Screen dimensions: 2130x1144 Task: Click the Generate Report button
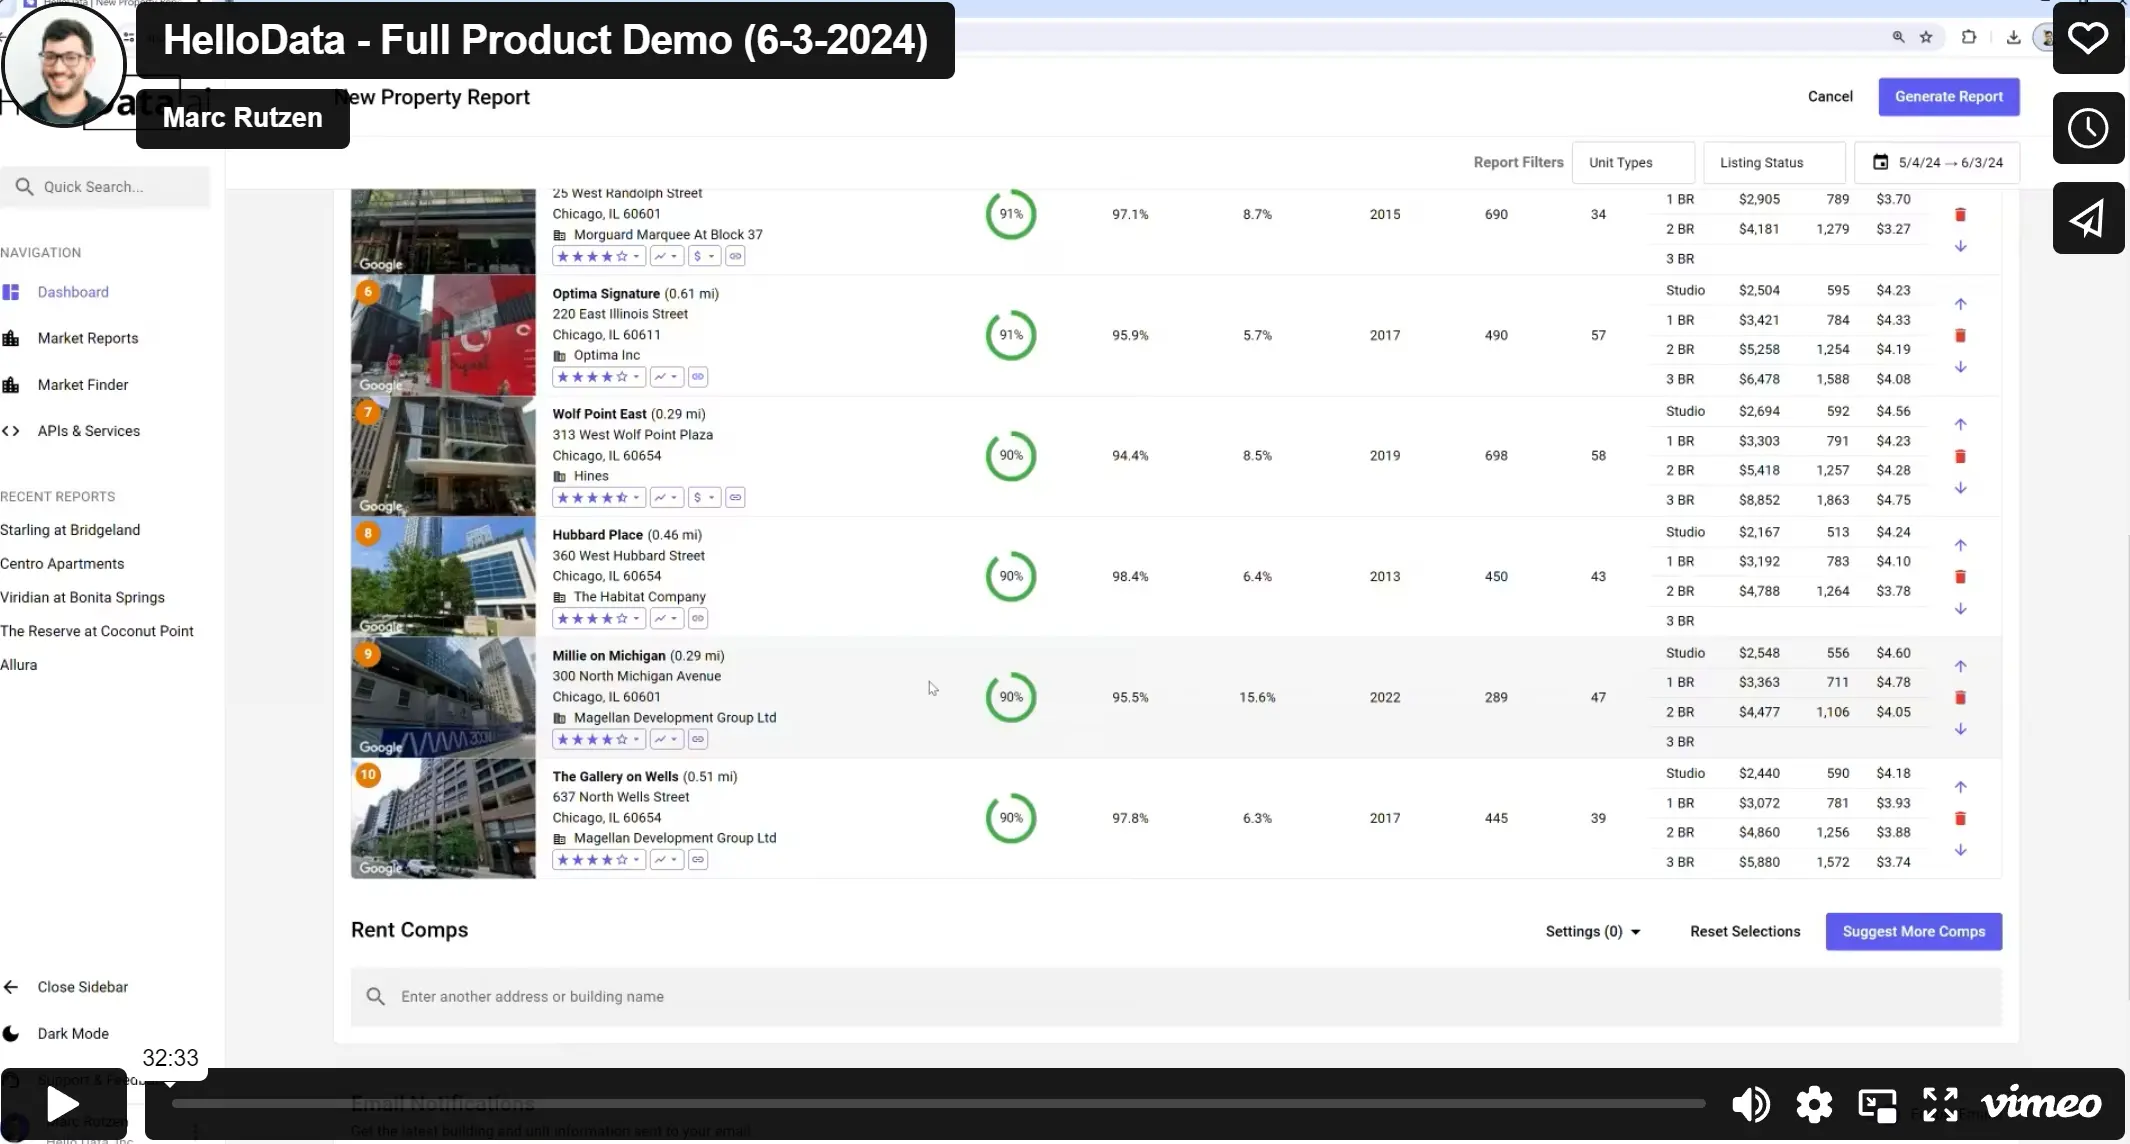[x=1948, y=96]
